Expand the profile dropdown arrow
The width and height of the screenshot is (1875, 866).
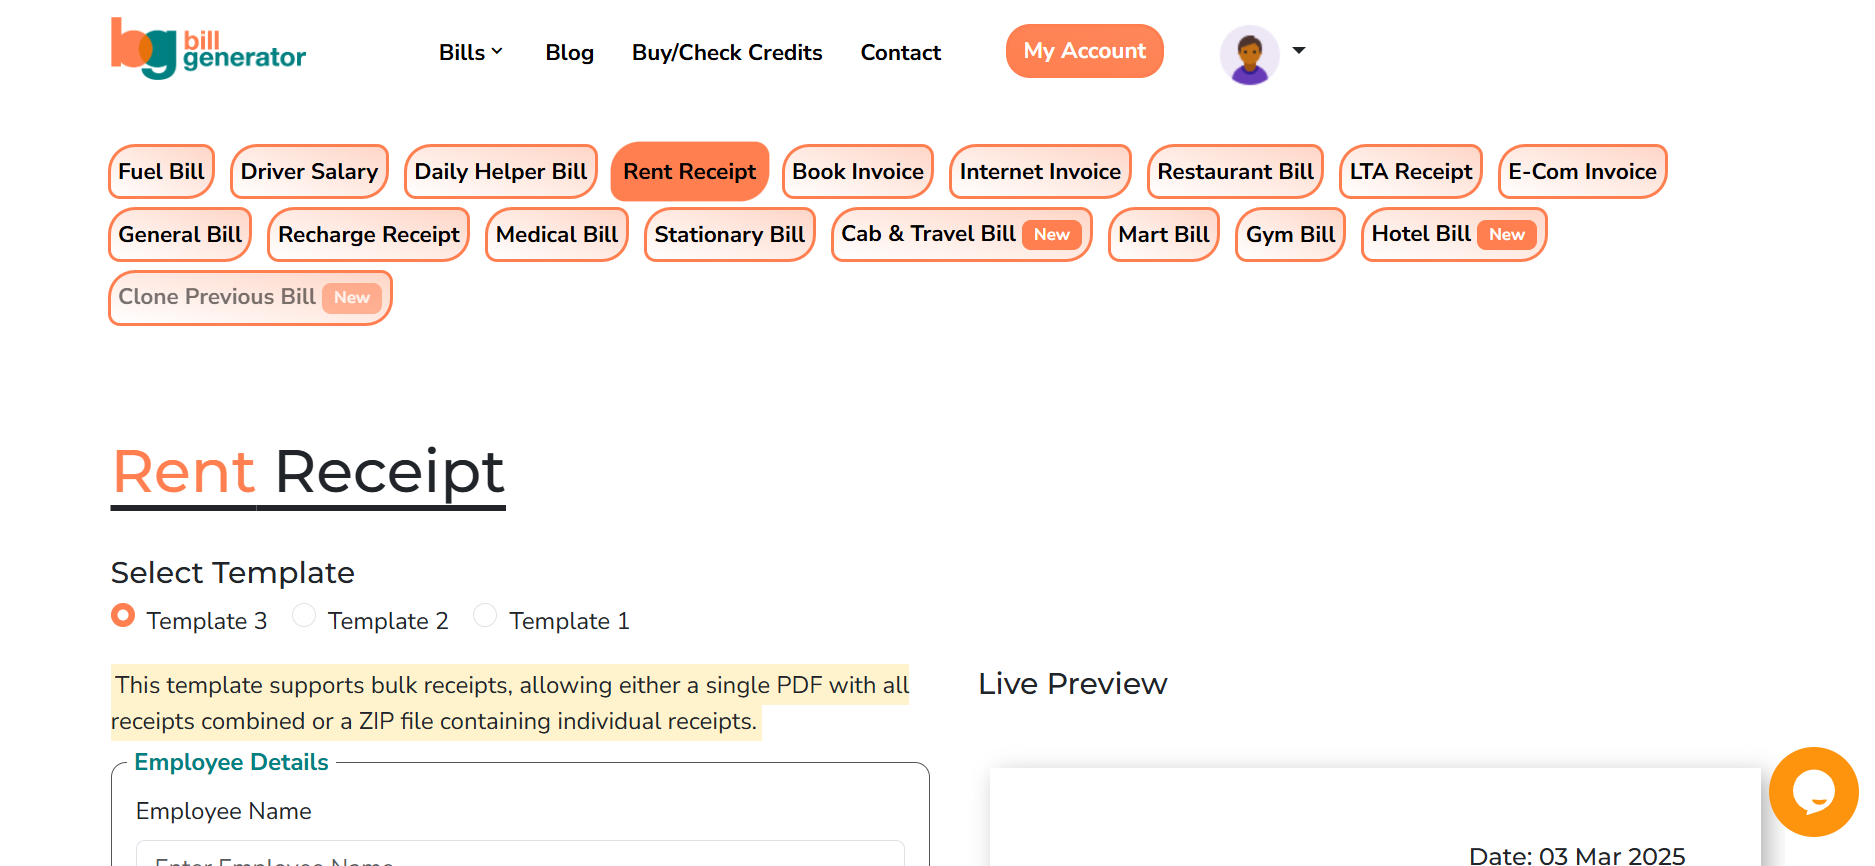[x=1299, y=50]
